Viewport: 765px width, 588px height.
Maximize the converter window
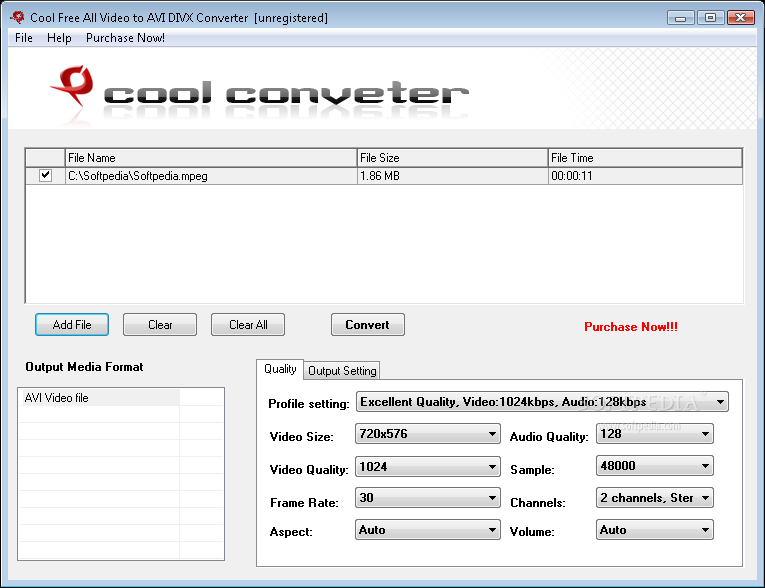[710, 18]
